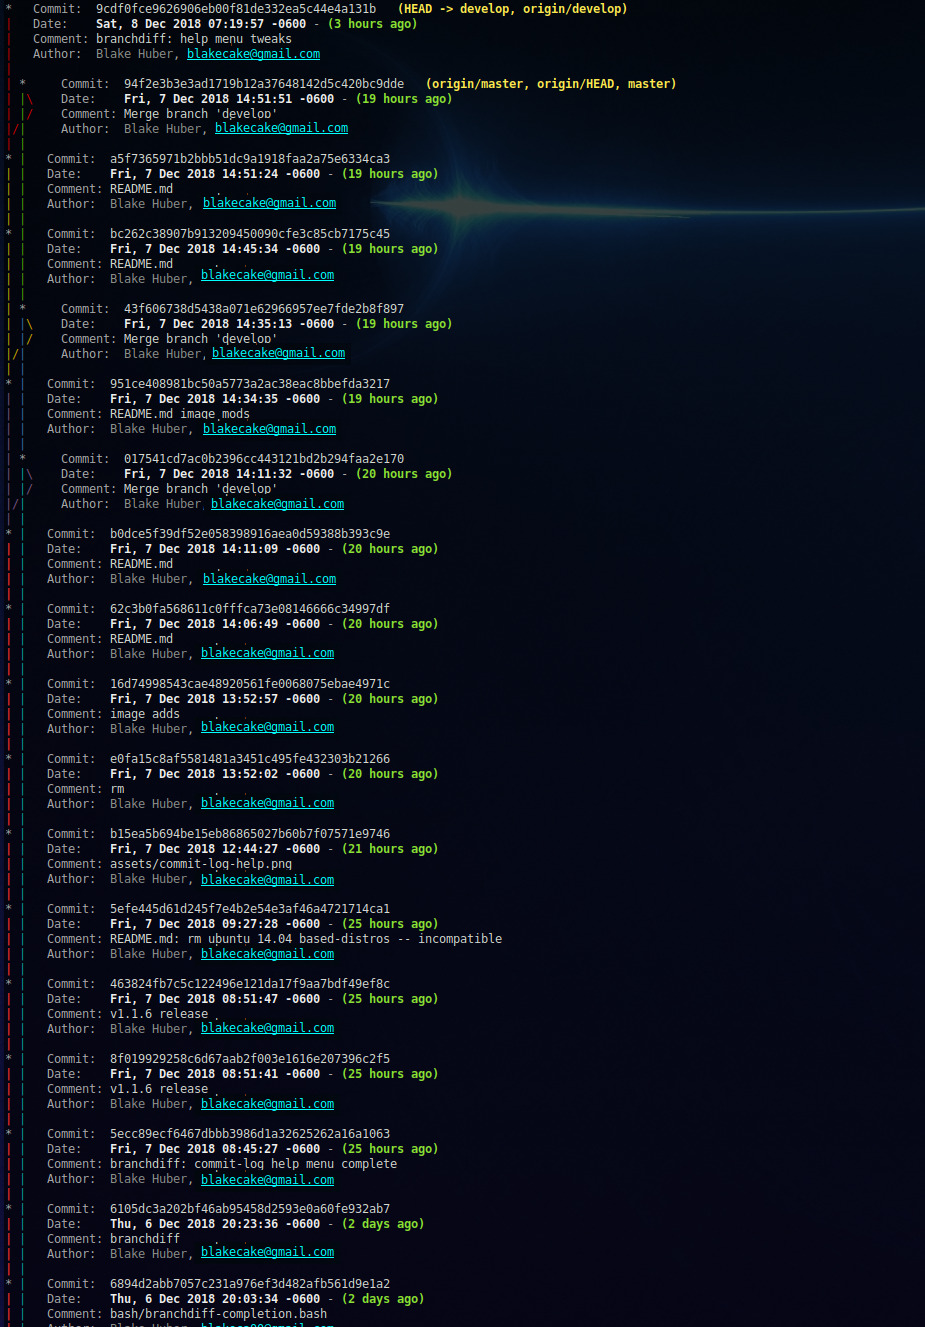Click the date 'Sat, 8 Dec 2018 07:19:57'

[201, 24]
